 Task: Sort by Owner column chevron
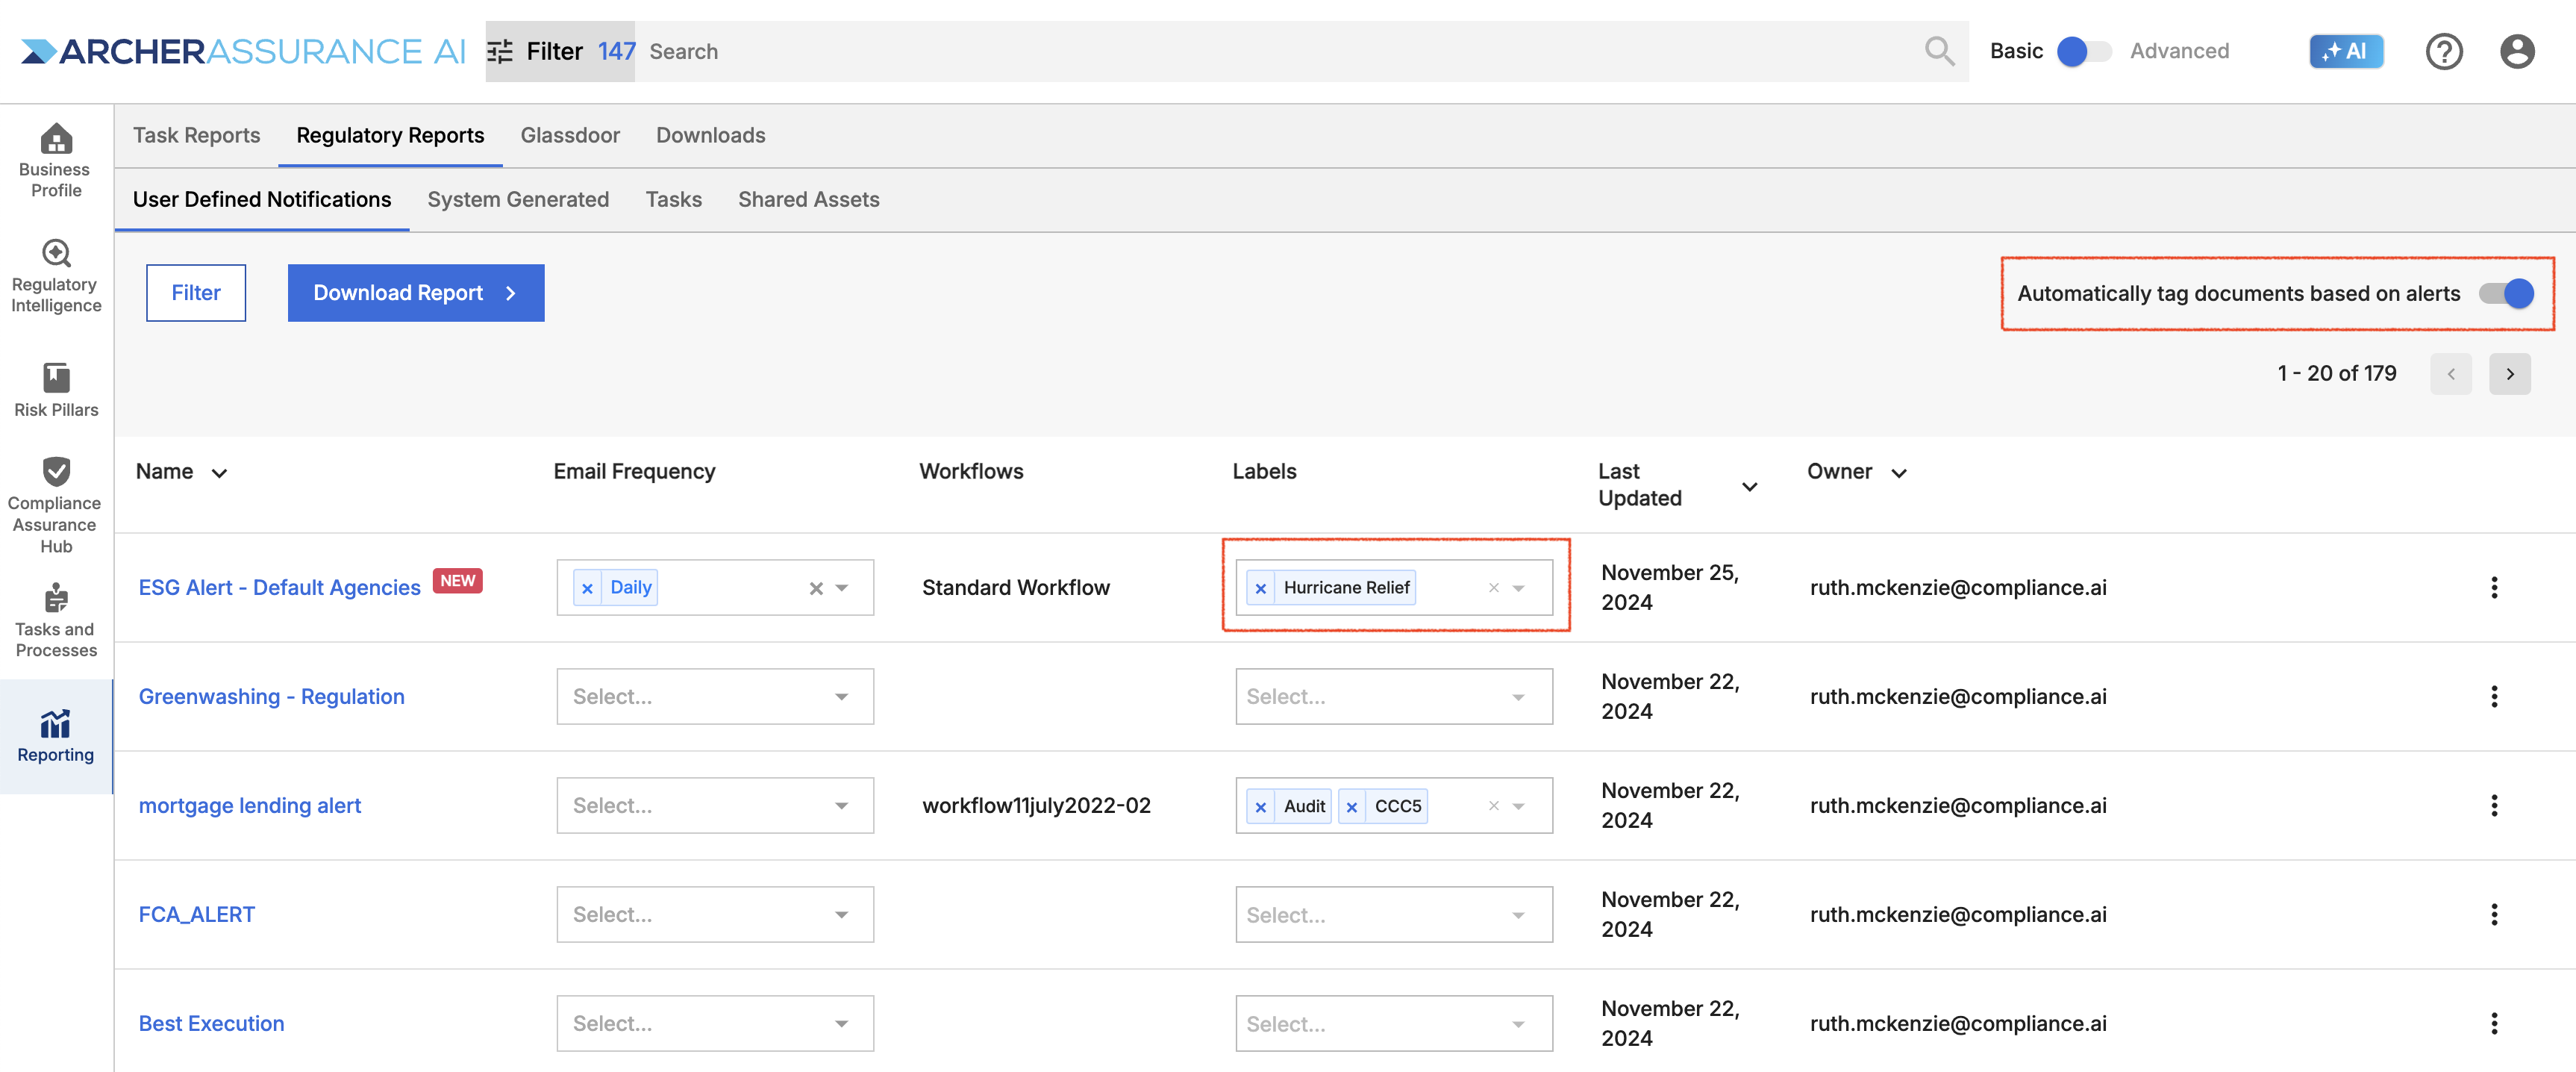(x=1898, y=473)
